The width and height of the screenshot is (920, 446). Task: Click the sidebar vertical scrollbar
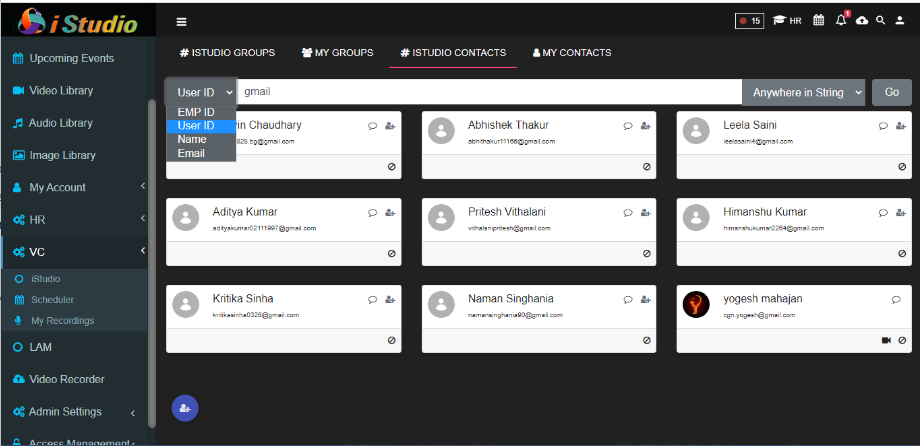[x=153, y=263]
